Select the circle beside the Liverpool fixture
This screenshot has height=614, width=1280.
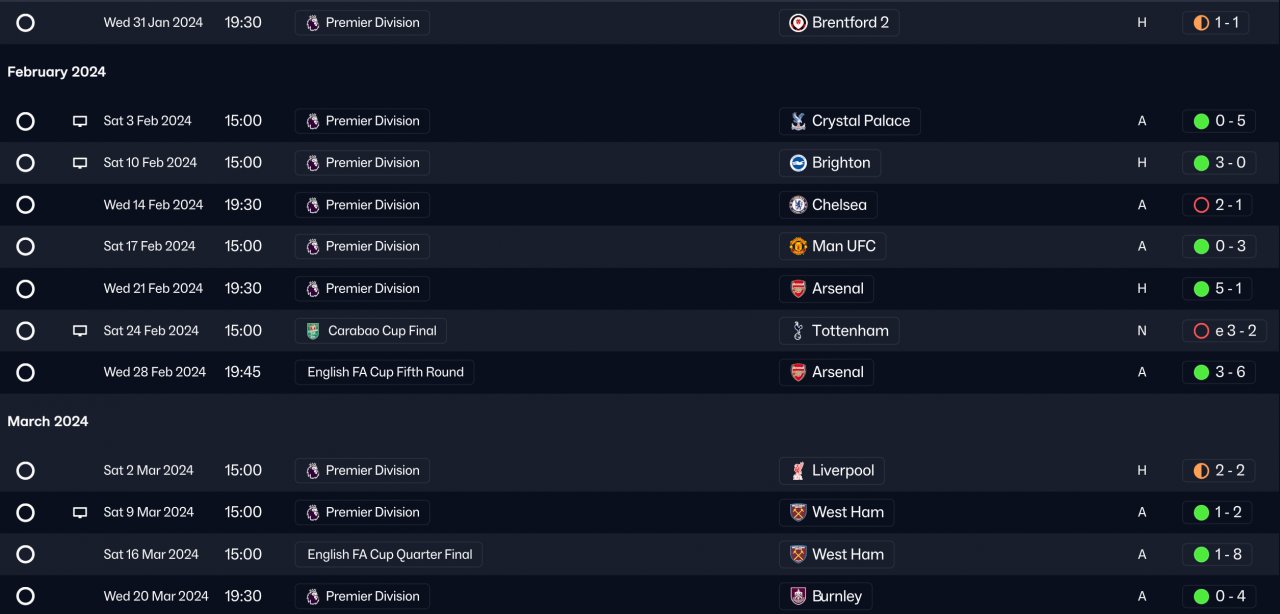(26, 471)
